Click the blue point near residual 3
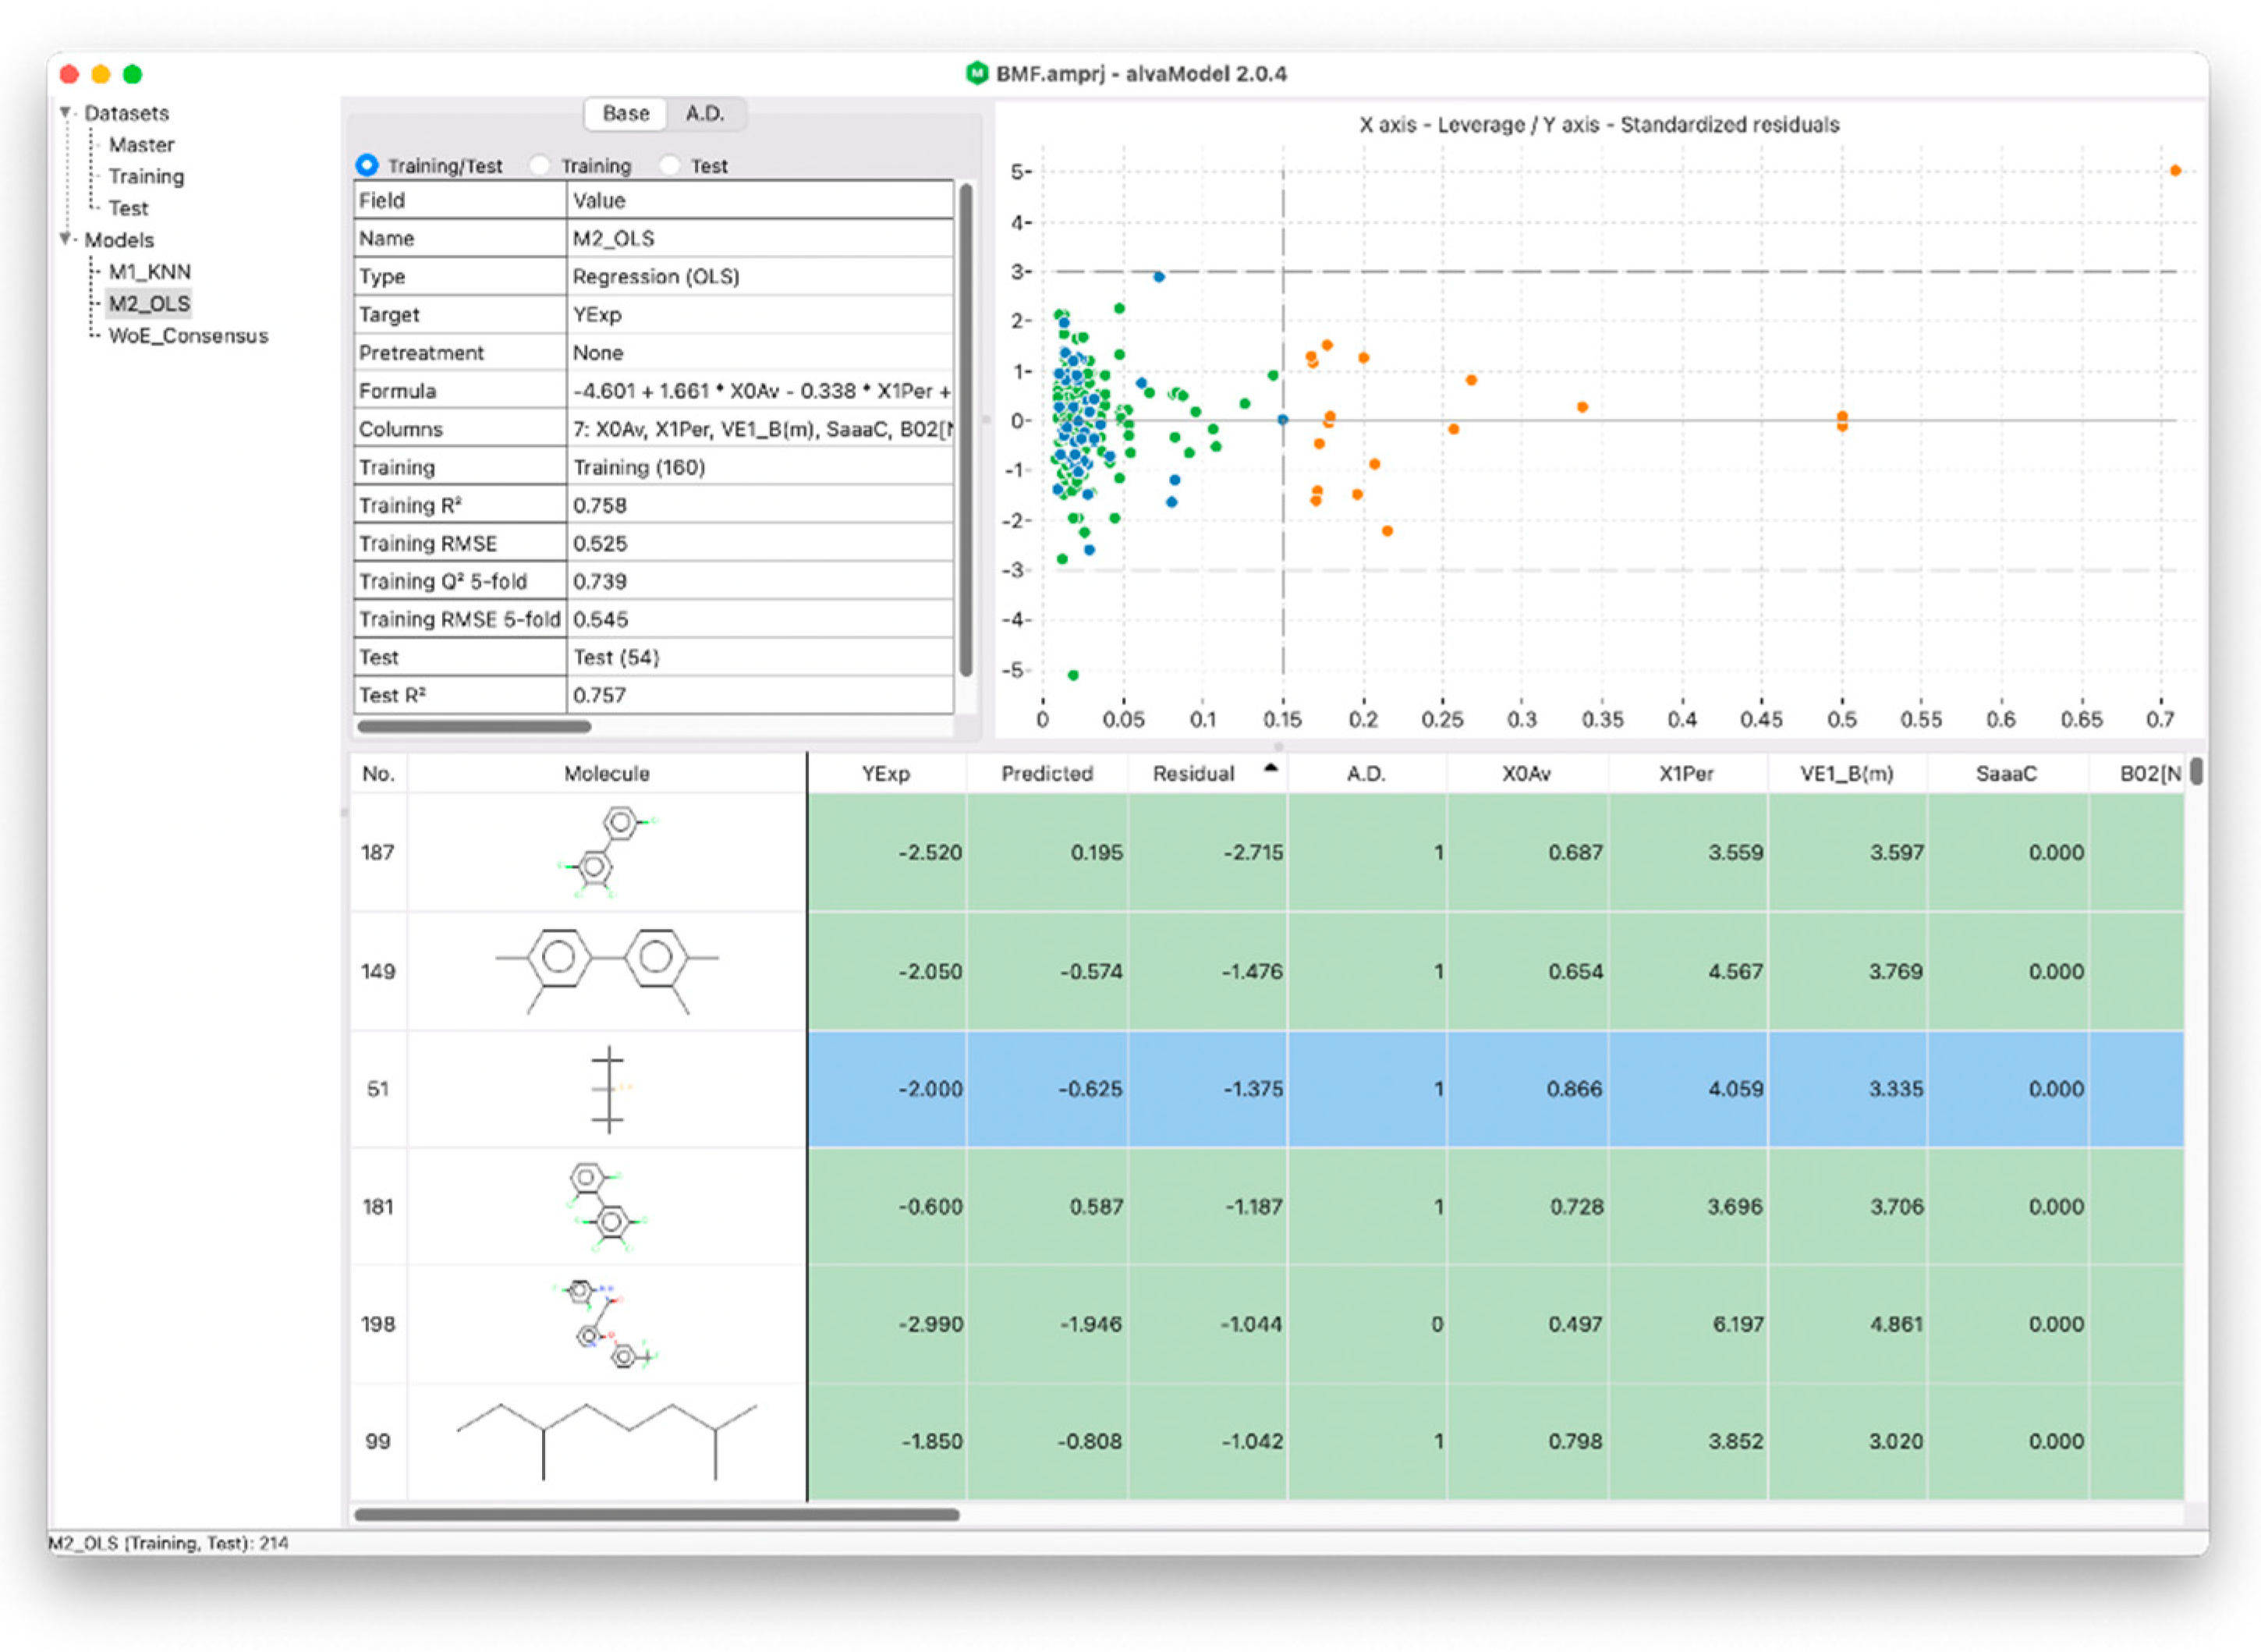The height and width of the screenshot is (1652, 2261). point(1159,277)
